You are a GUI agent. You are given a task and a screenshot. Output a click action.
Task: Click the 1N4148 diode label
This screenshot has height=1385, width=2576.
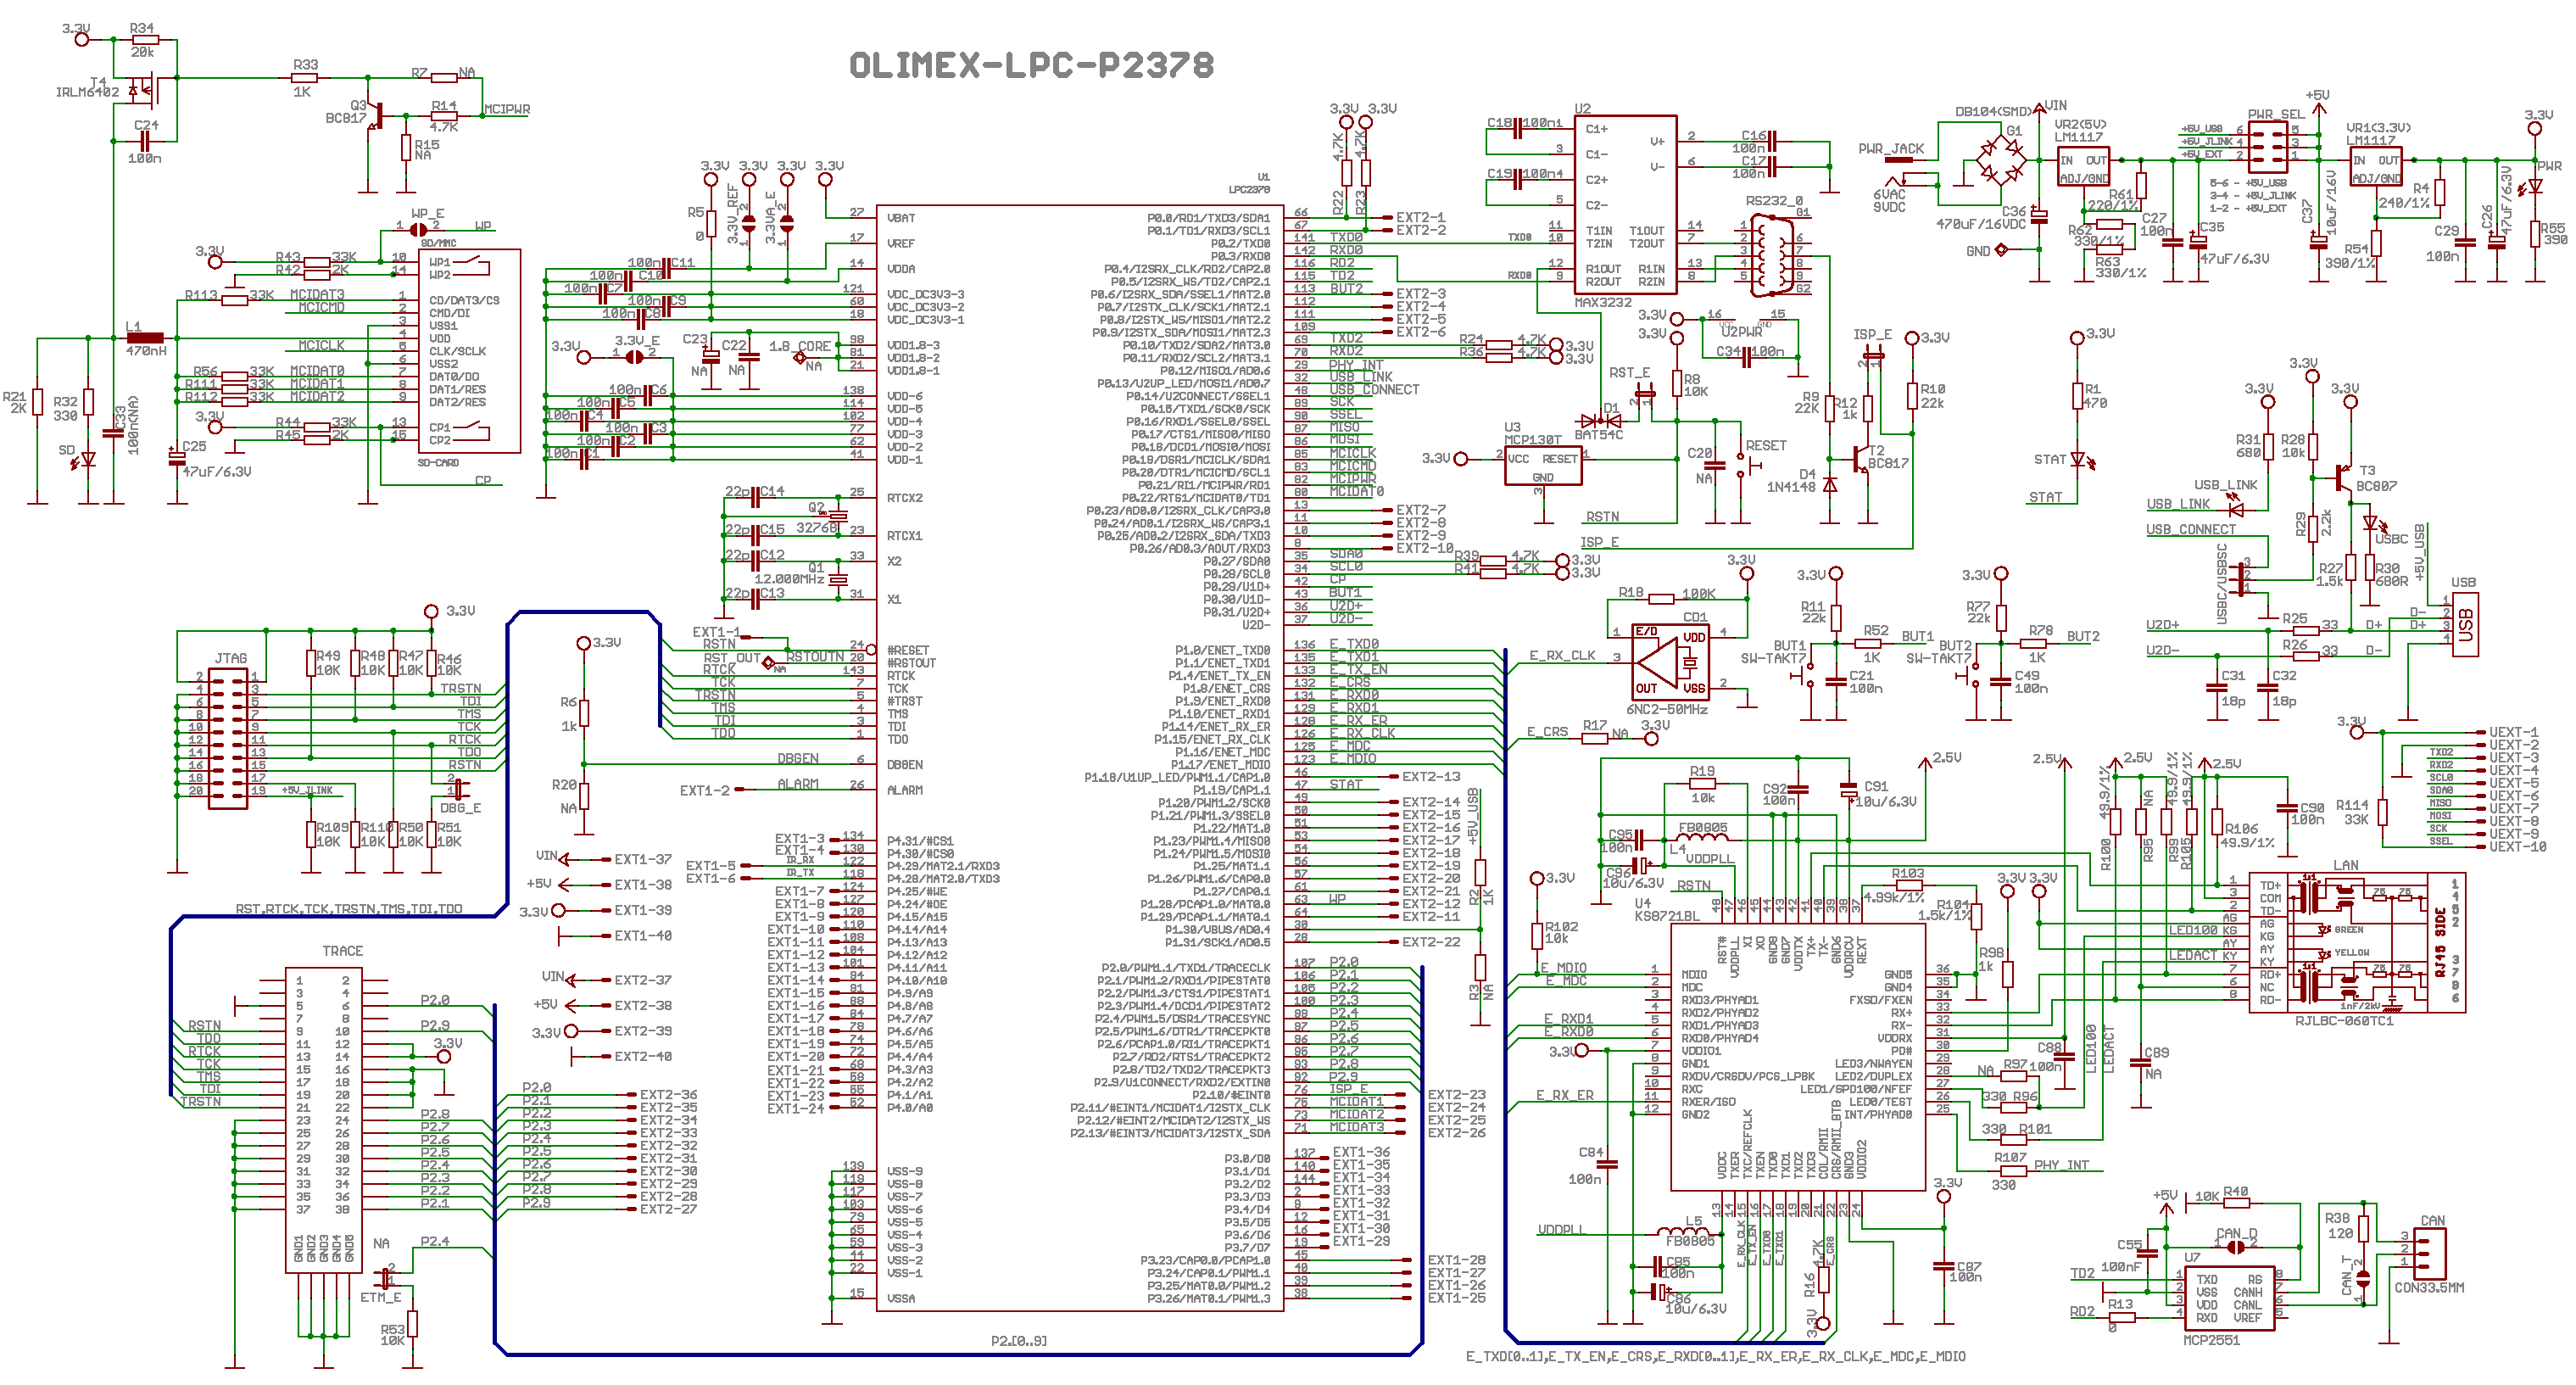(1790, 487)
